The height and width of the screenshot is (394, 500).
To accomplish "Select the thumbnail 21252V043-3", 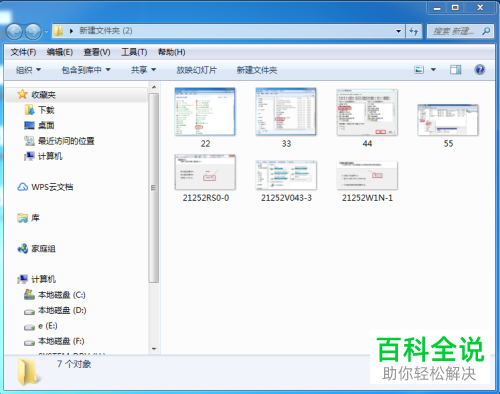I will [286, 175].
